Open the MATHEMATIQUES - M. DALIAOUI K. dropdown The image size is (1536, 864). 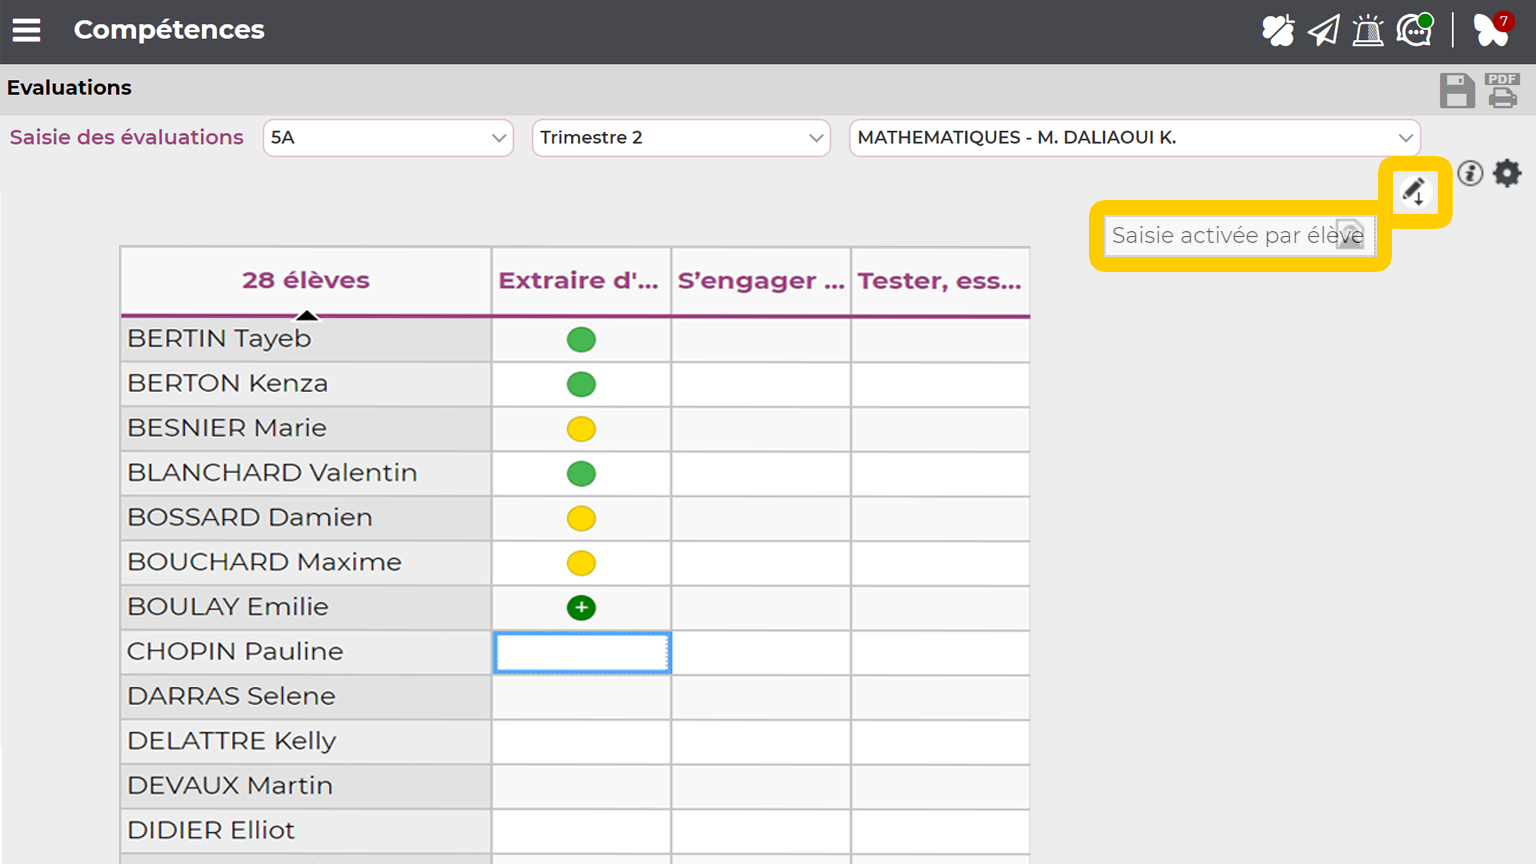1135,138
